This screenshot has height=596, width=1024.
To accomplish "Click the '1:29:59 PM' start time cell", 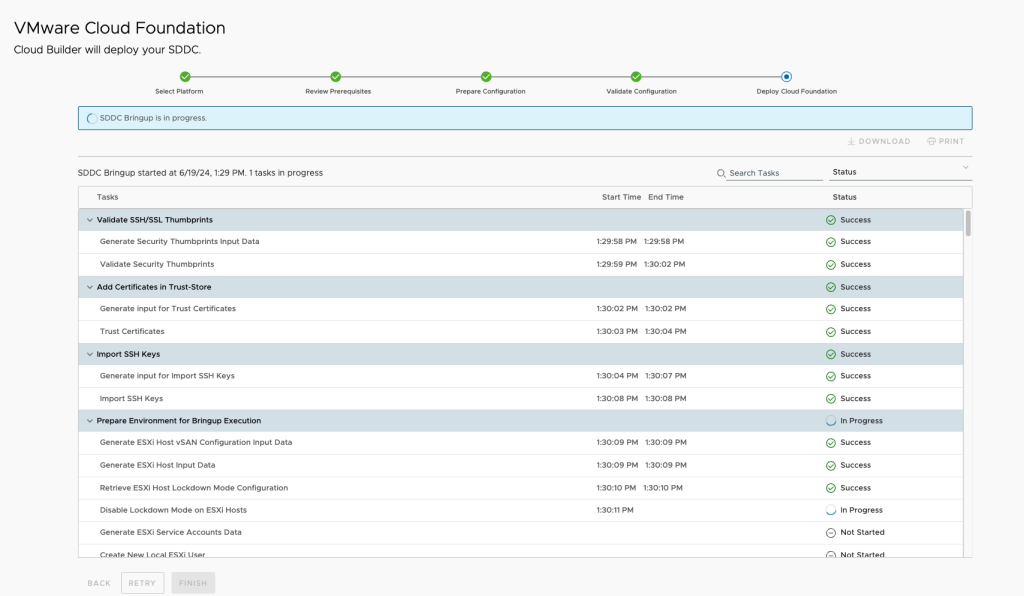I will click(x=616, y=264).
